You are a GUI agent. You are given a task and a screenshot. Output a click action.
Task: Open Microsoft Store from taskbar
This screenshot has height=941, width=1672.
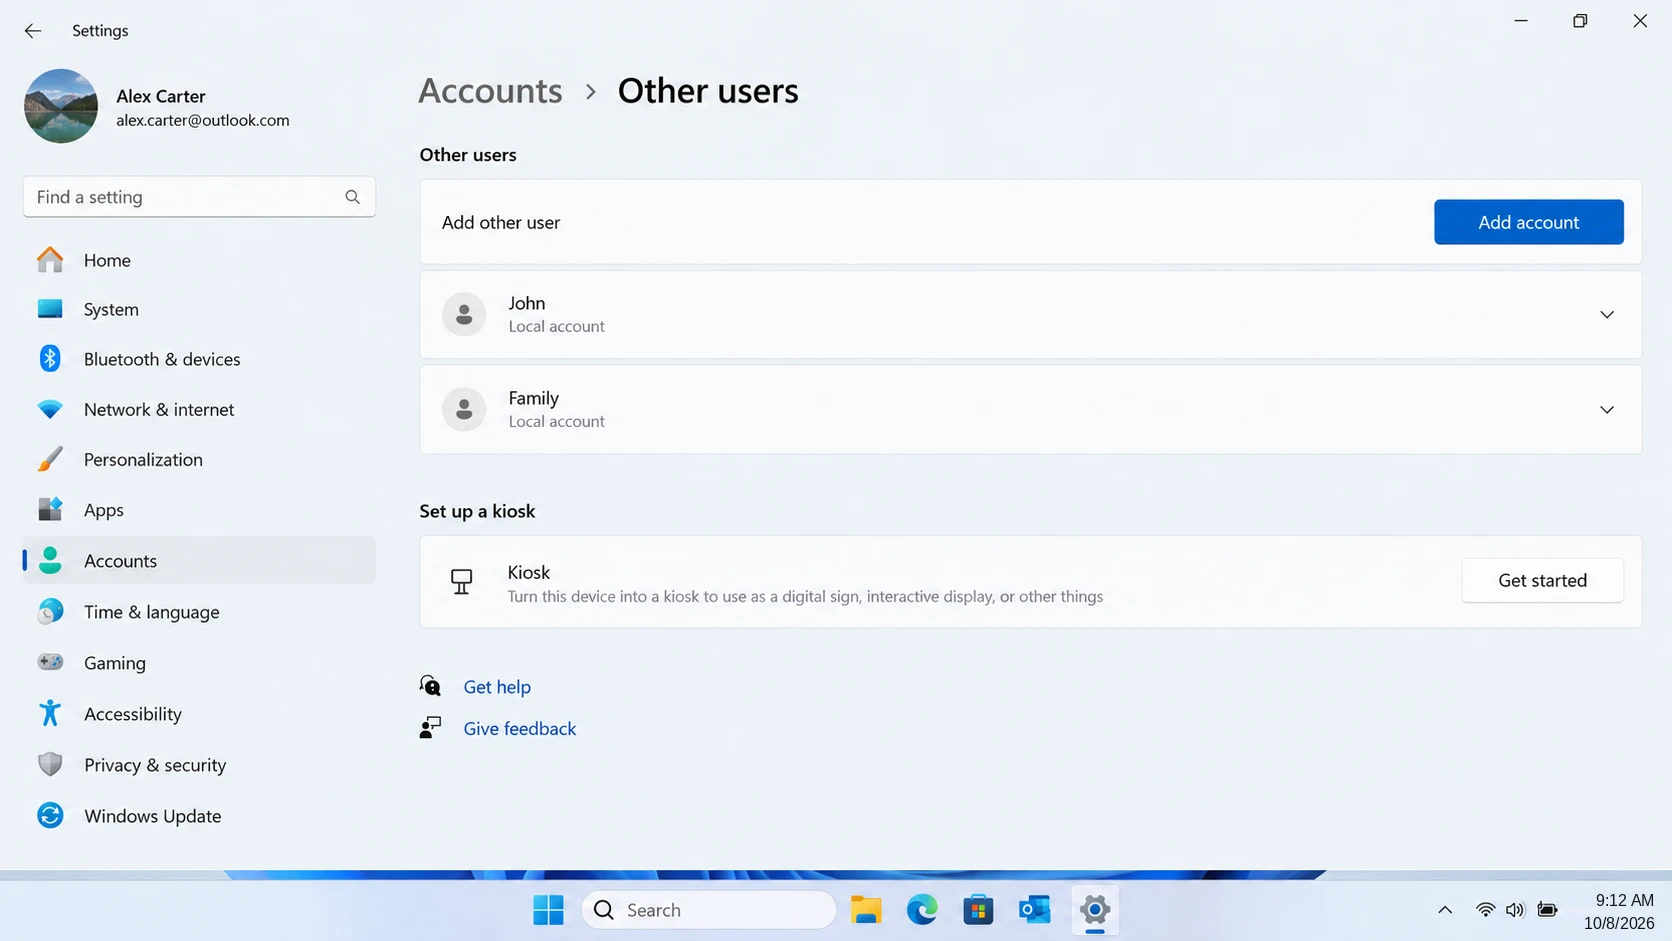tap(978, 910)
